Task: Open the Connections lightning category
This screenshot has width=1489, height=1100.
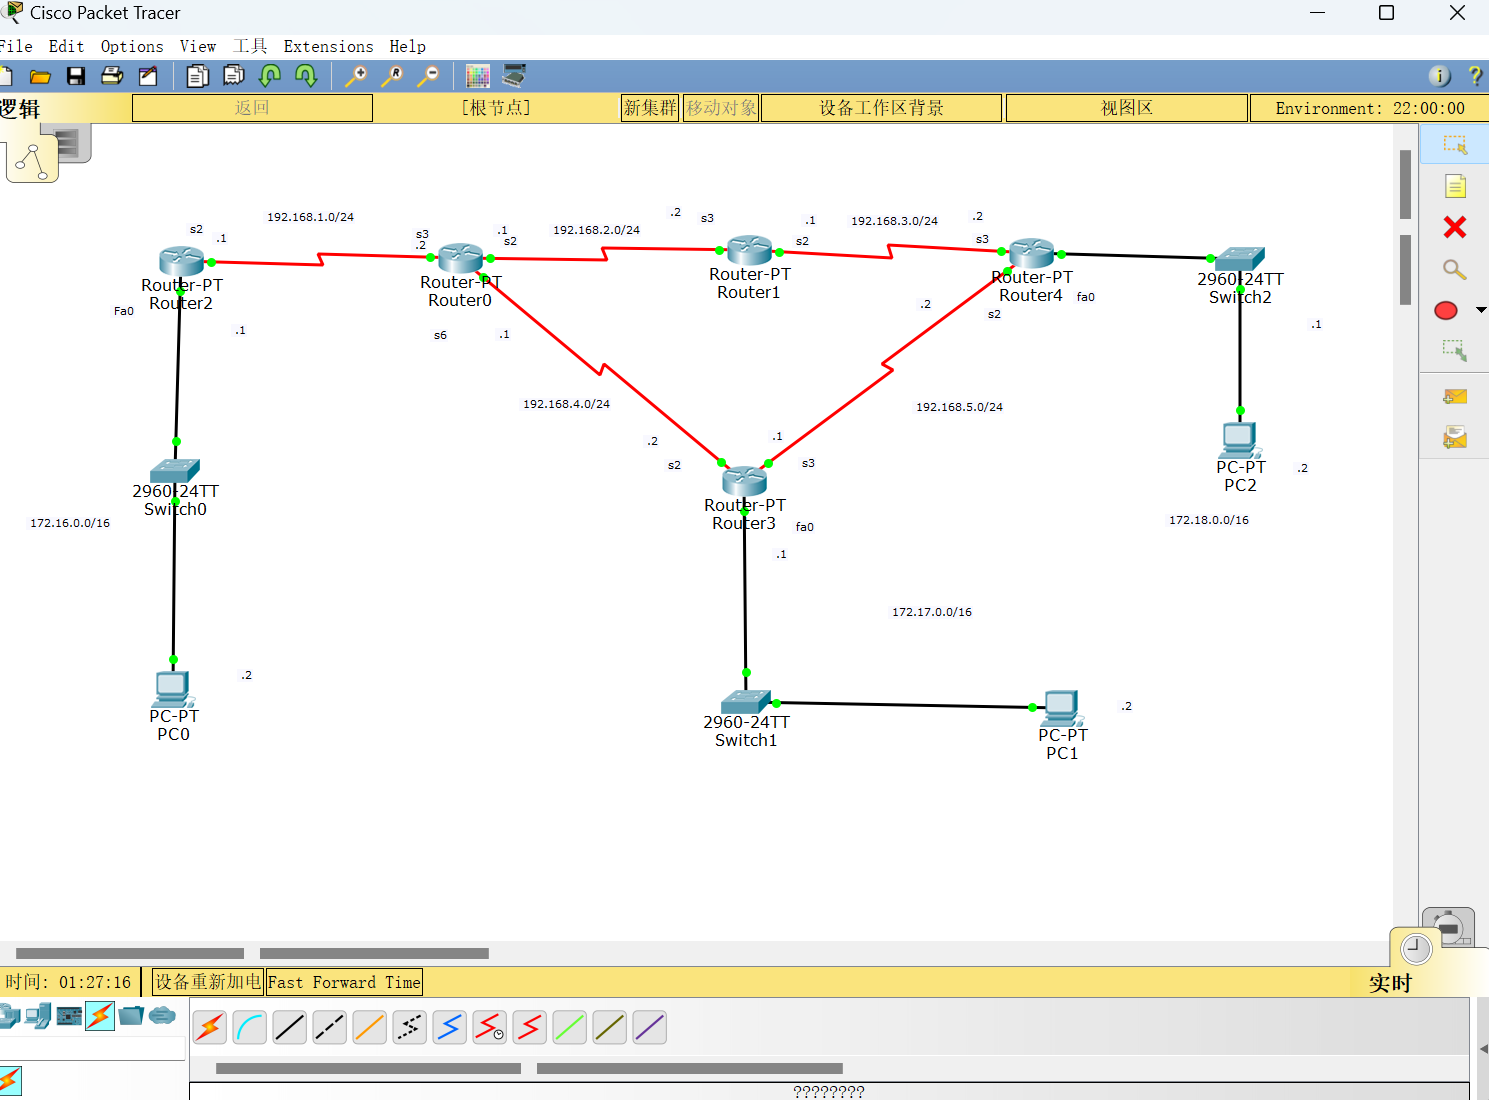Action: [x=100, y=1016]
